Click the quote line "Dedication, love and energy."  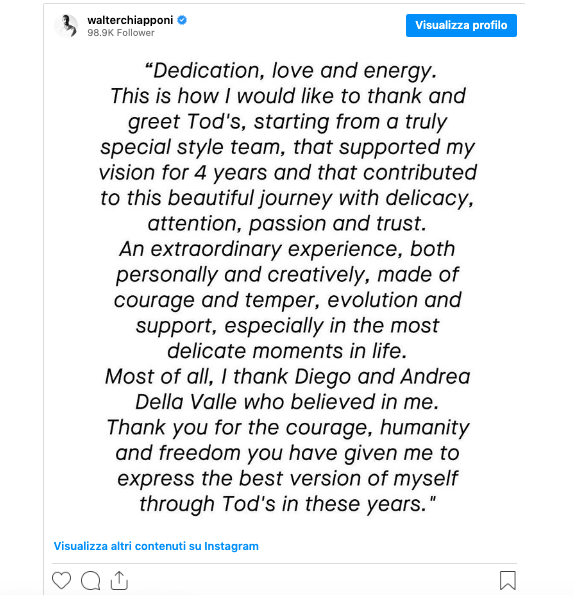(291, 71)
